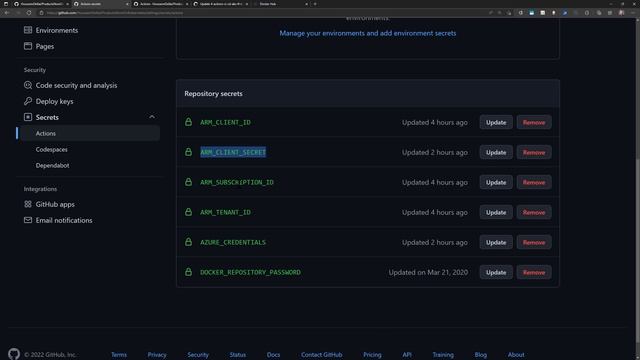Click the Updated on Mar 21, 2020 text
The width and height of the screenshot is (640, 360).
click(x=428, y=272)
